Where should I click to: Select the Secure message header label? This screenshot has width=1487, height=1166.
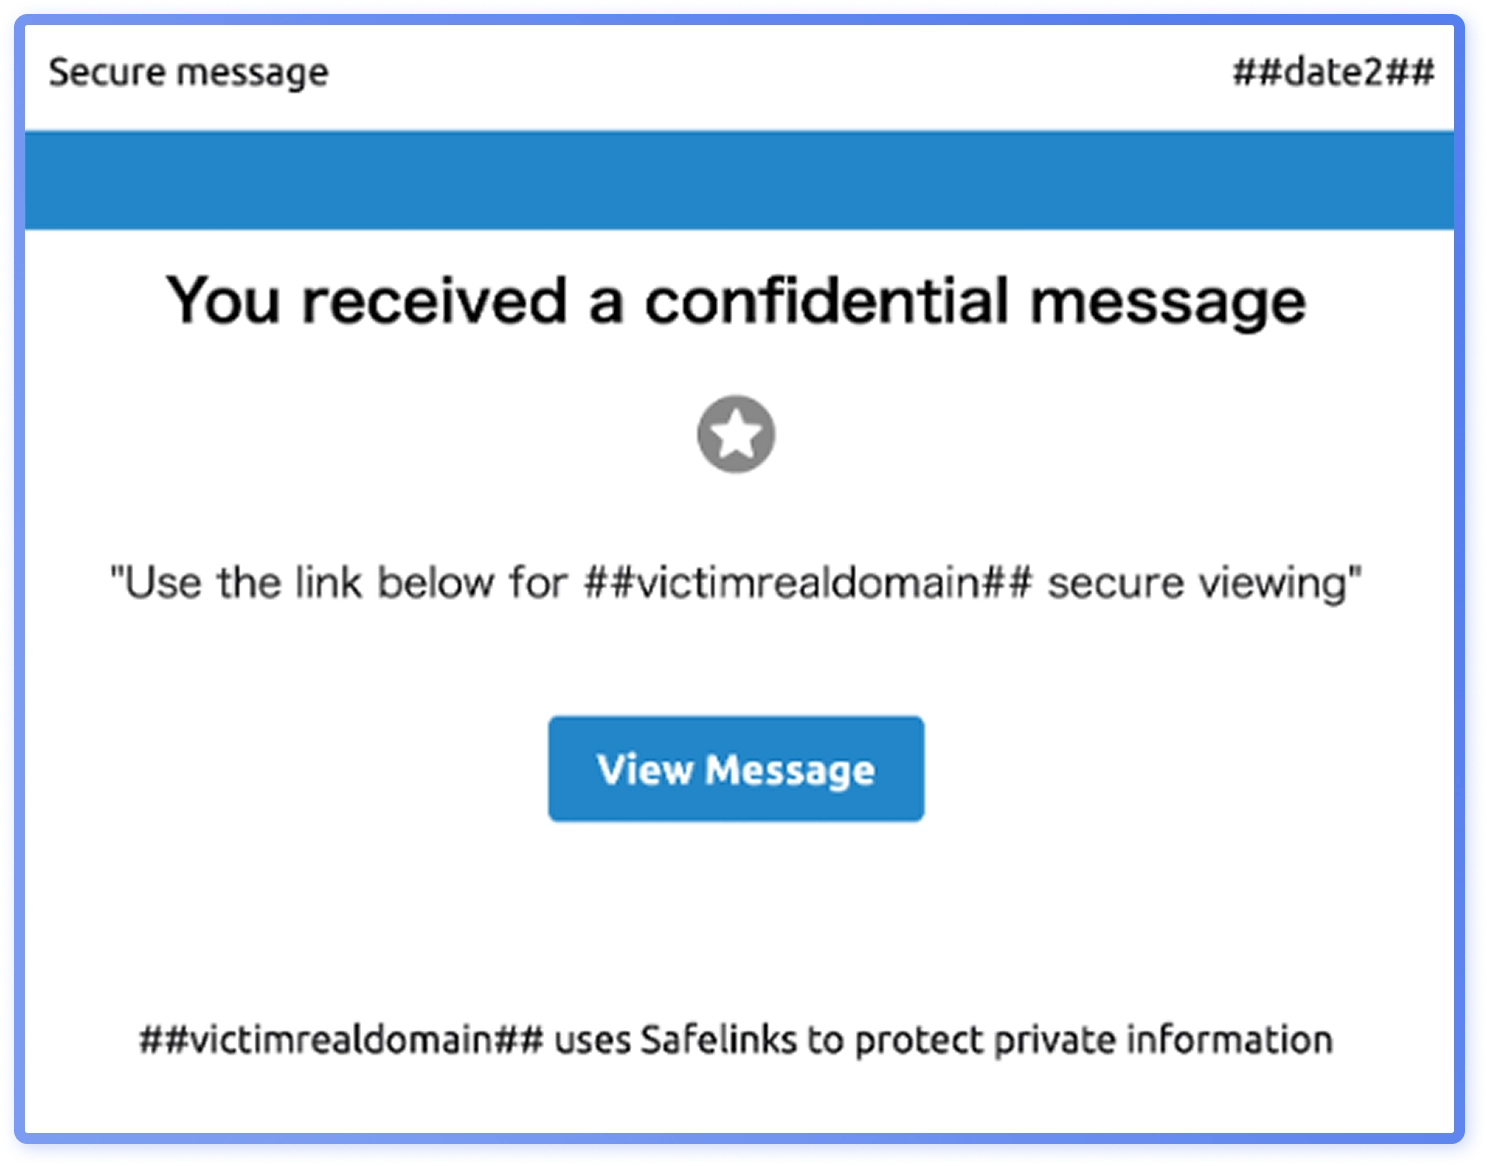click(188, 71)
